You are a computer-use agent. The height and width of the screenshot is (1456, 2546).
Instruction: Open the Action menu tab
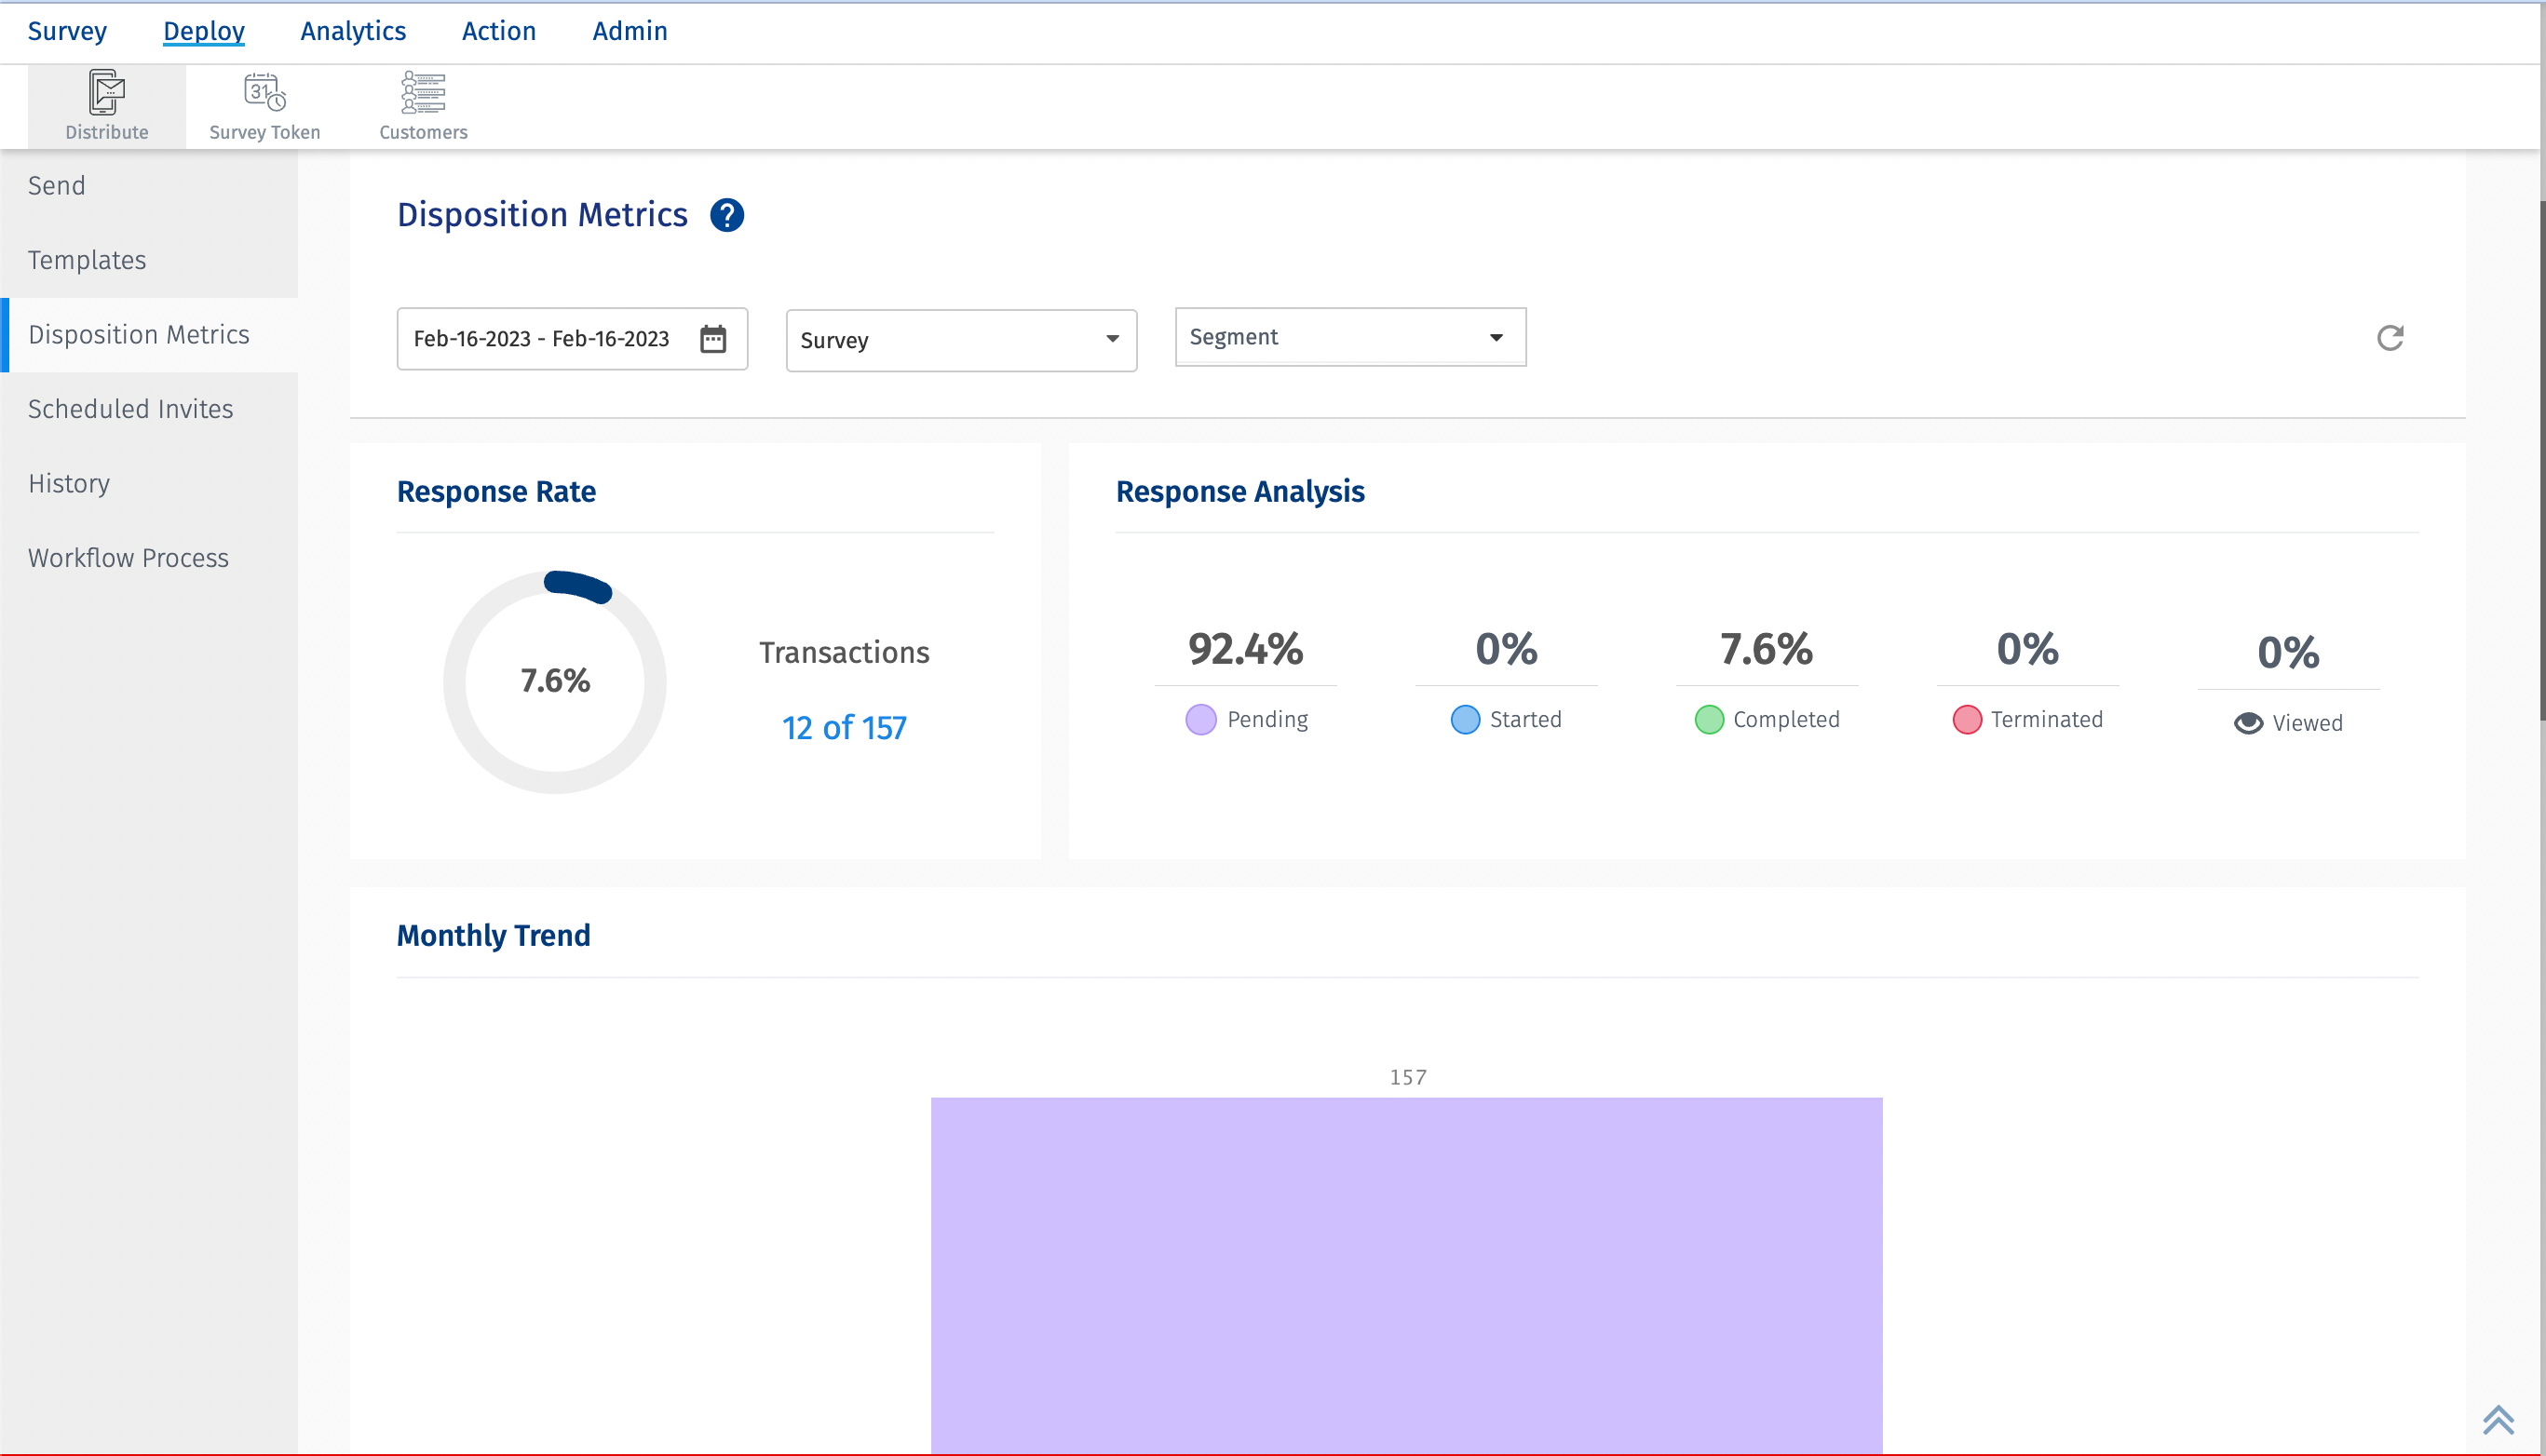498,31
